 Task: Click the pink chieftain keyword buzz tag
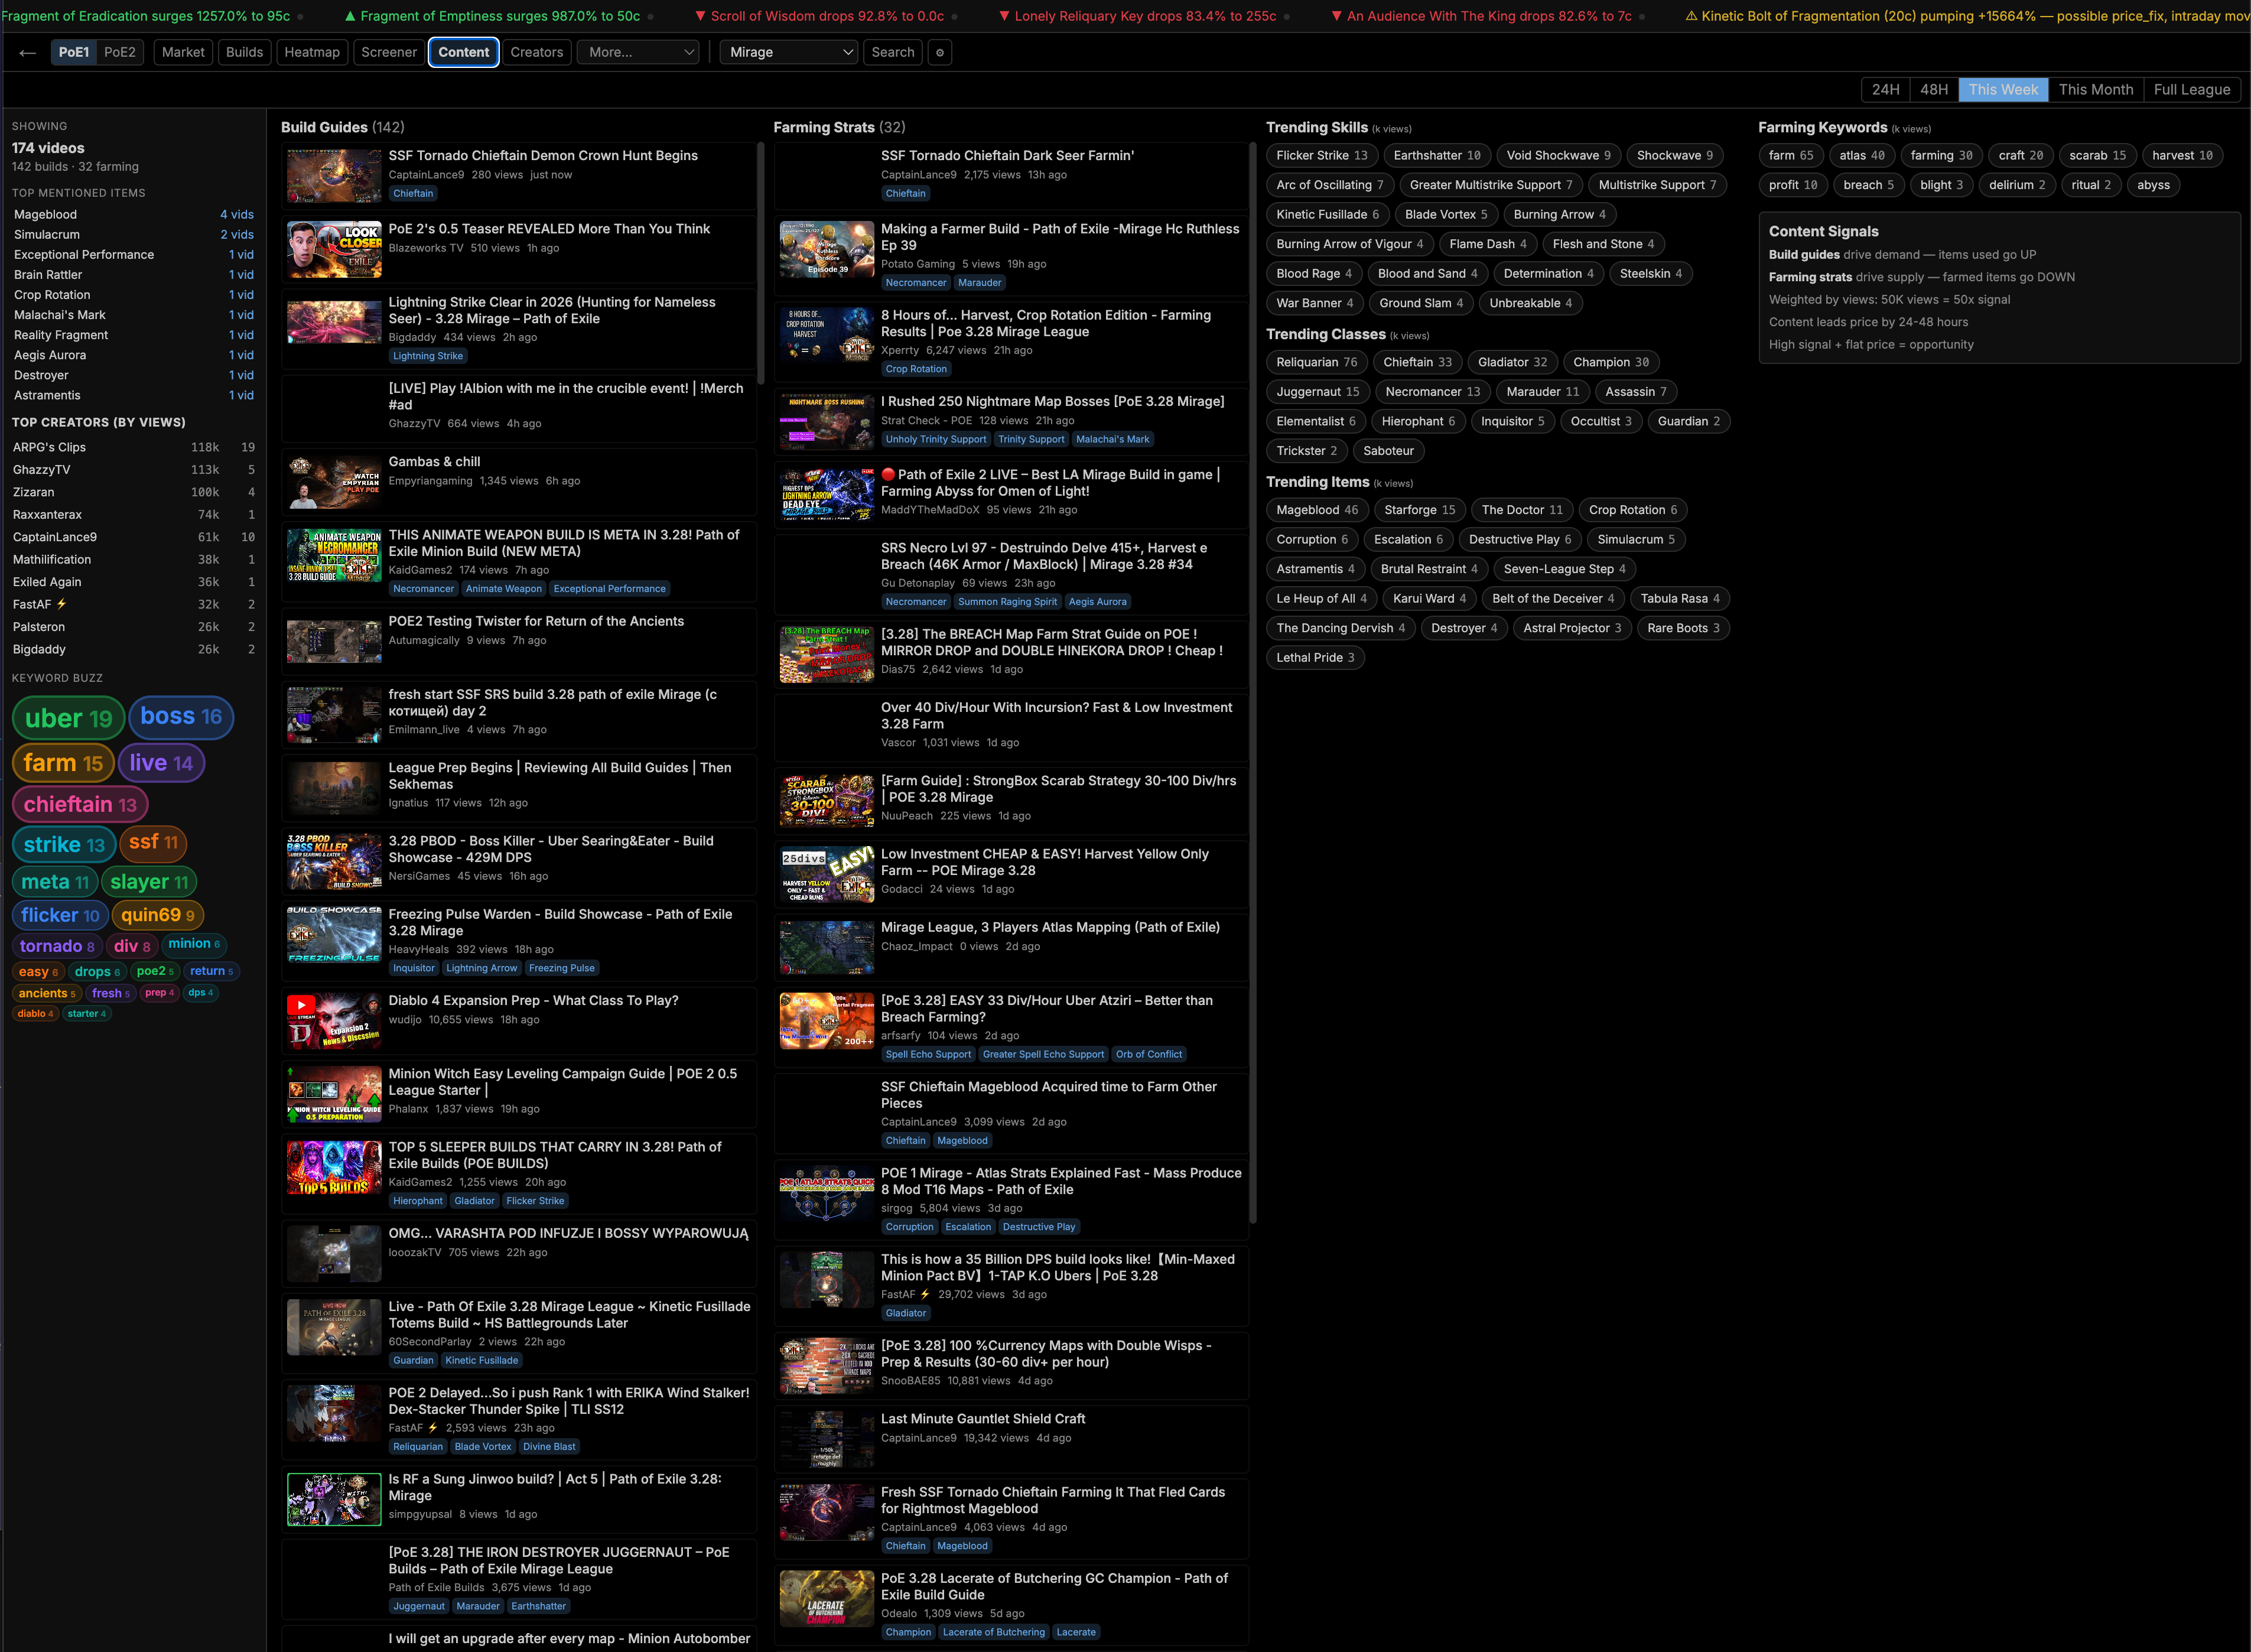click(x=80, y=805)
